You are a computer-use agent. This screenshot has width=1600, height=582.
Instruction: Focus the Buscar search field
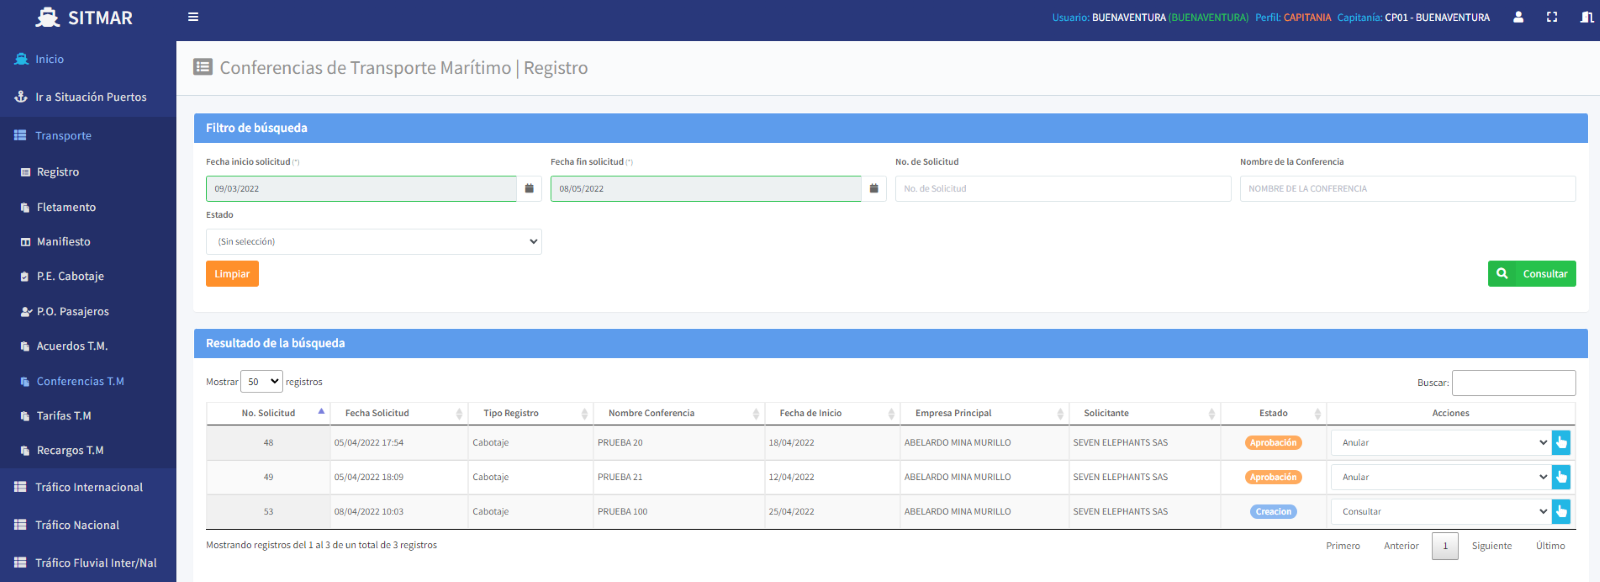pos(1513,383)
